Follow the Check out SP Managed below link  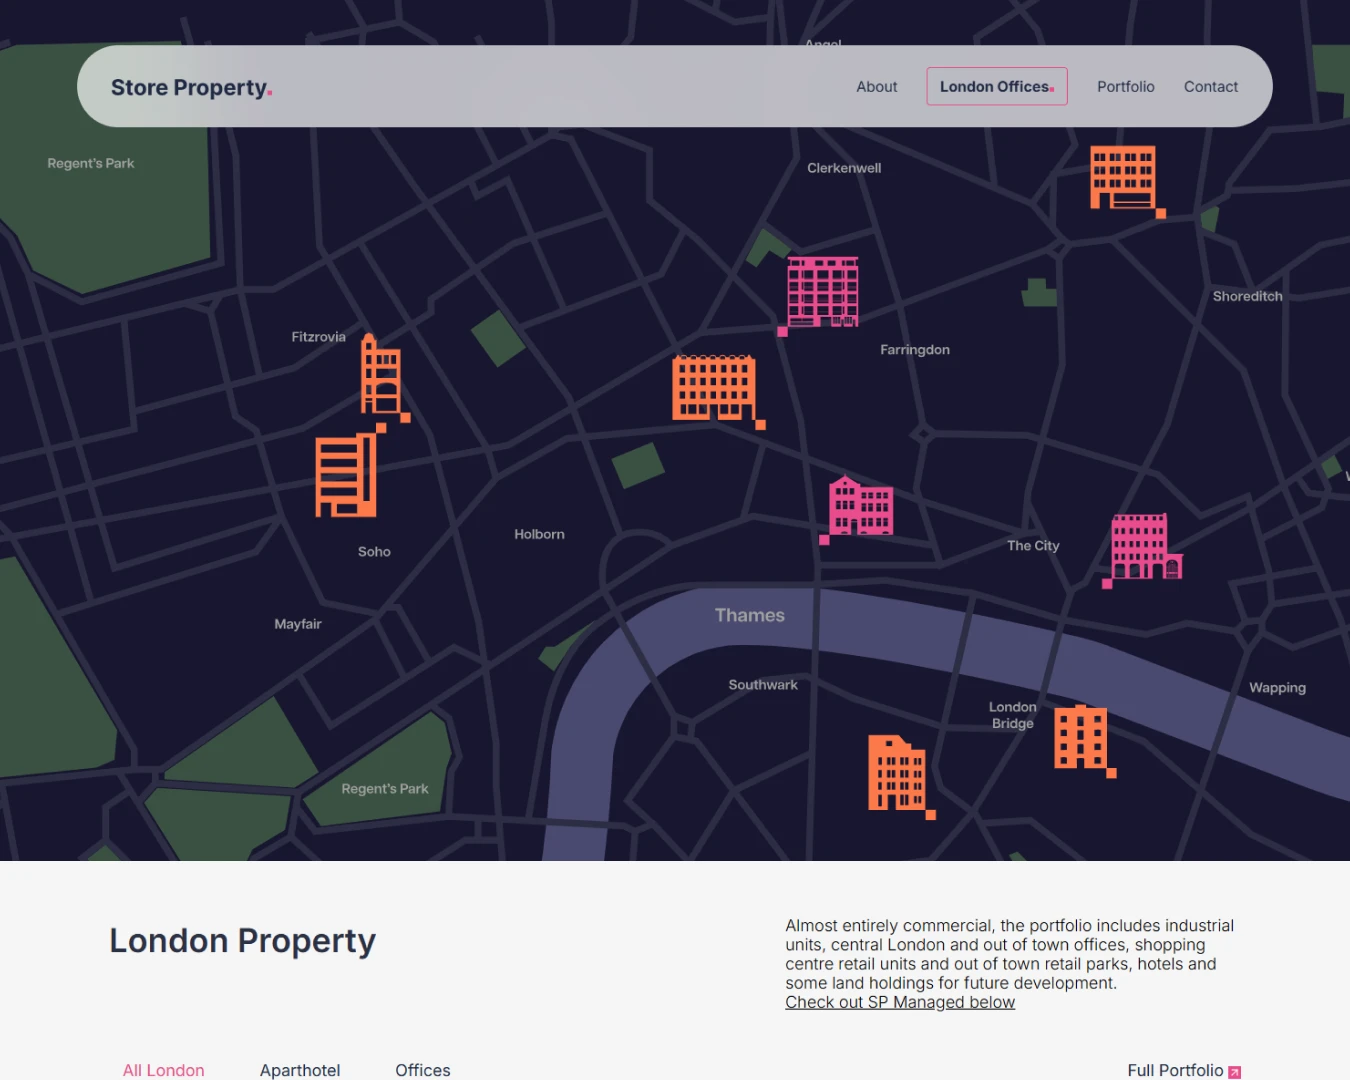pyautogui.click(x=899, y=1002)
